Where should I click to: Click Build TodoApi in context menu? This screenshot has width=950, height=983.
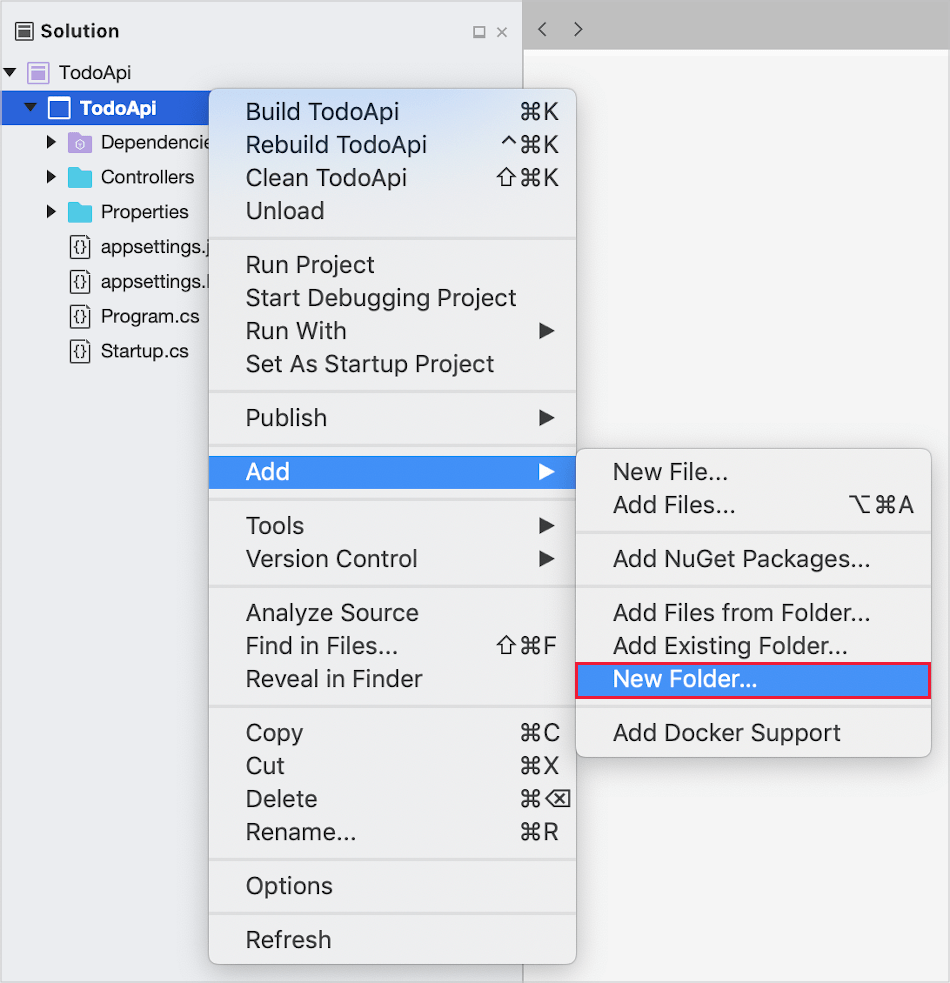click(322, 112)
